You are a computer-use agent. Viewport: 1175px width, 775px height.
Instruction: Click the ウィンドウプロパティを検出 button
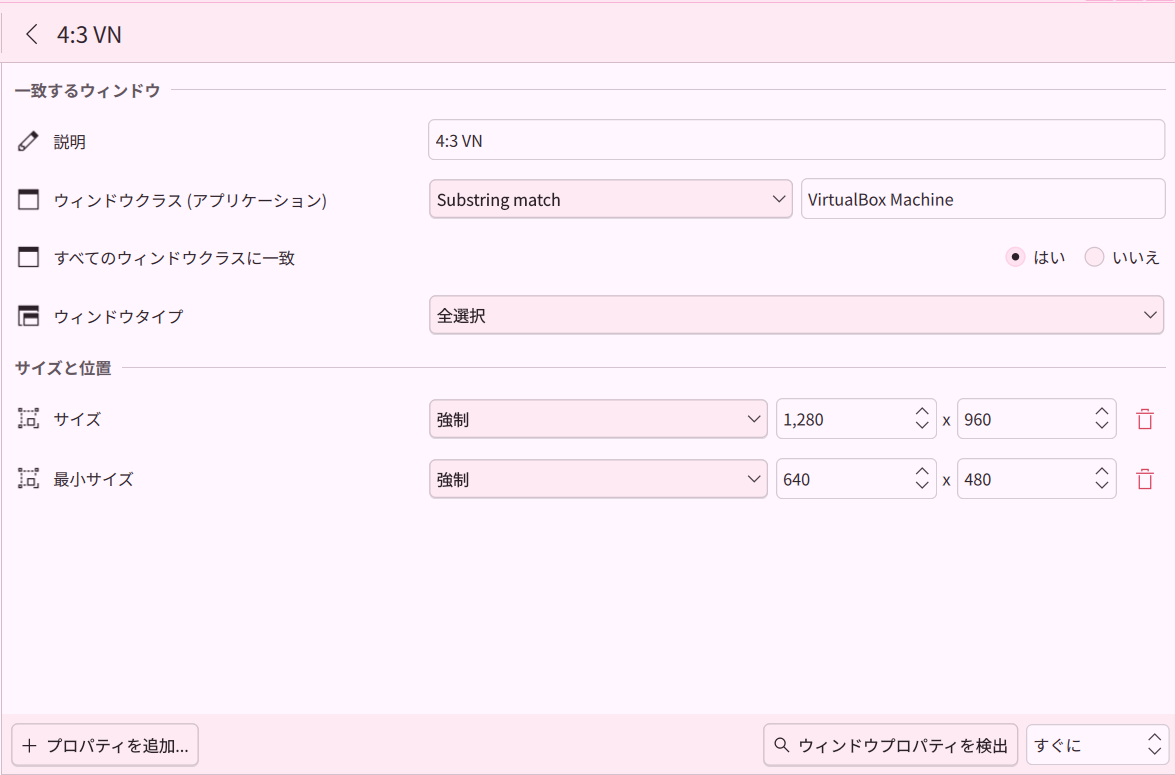(890, 745)
